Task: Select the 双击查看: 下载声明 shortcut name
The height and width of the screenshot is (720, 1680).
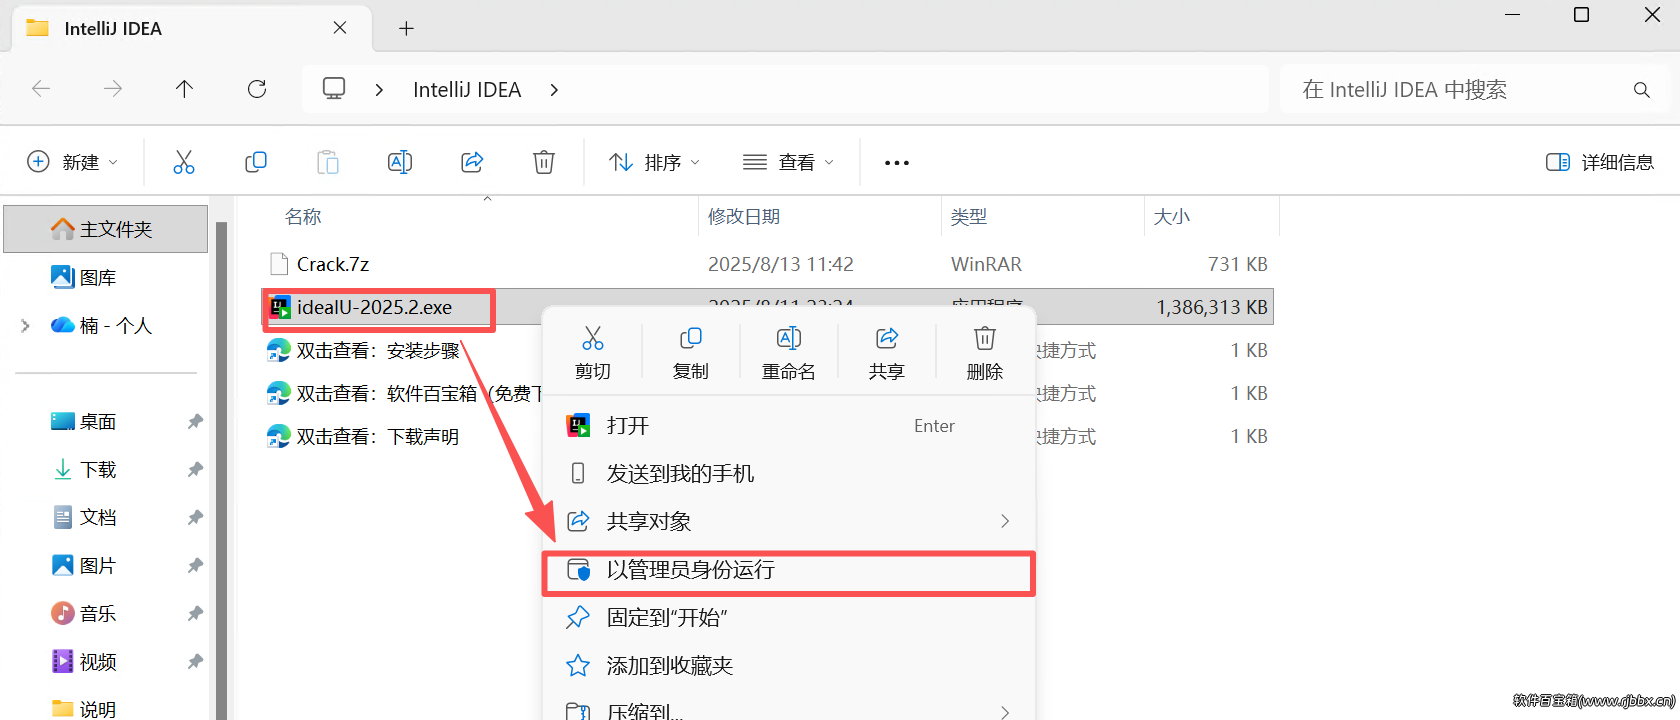Action: [378, 437]
